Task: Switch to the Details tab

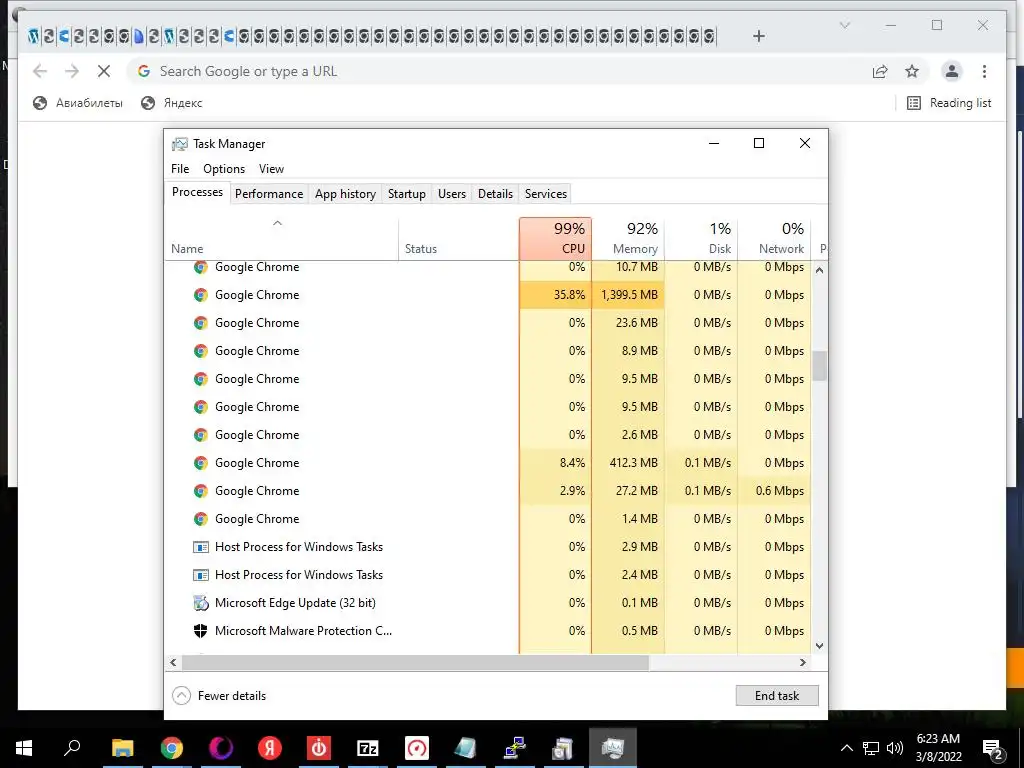Action: [x=495, y=194]
